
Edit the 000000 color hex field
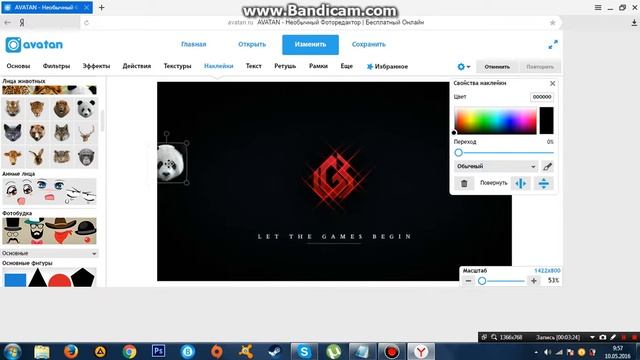542,97
